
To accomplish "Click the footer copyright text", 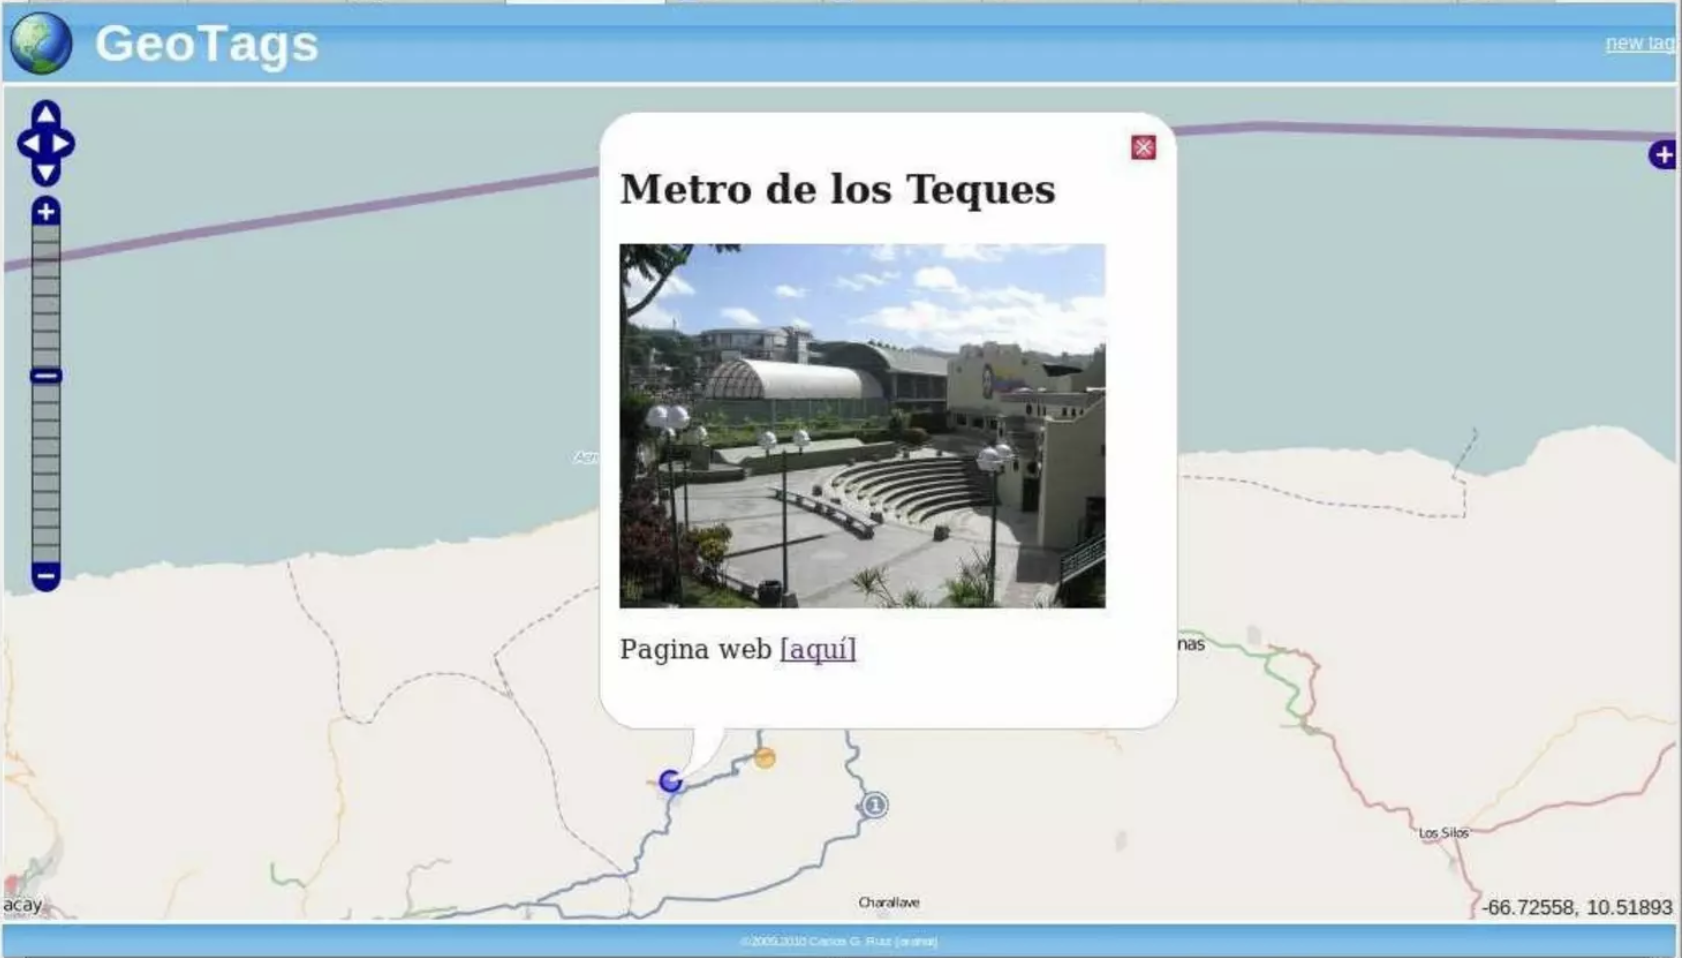I will coord(839,941).
